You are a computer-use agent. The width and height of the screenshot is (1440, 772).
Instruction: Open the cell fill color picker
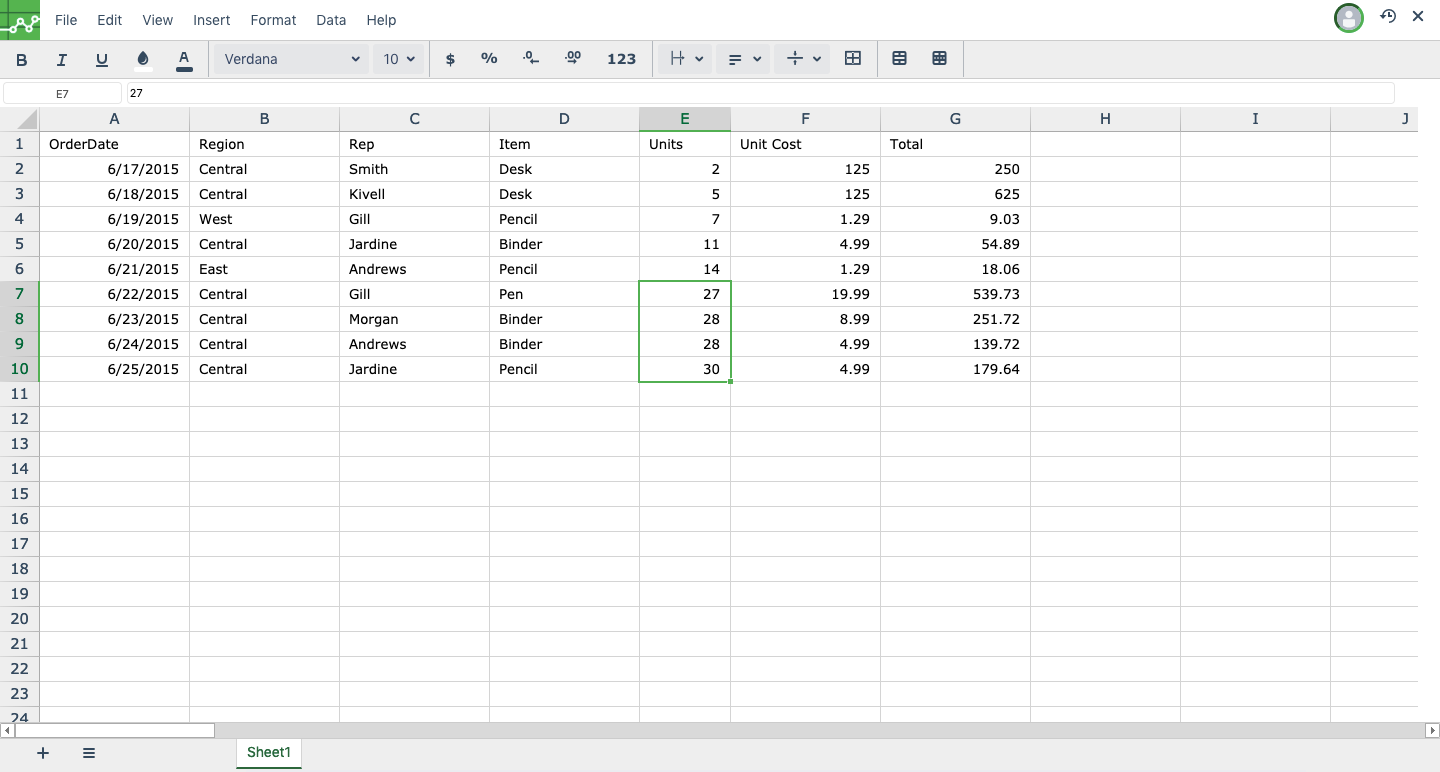pos(143,60)
